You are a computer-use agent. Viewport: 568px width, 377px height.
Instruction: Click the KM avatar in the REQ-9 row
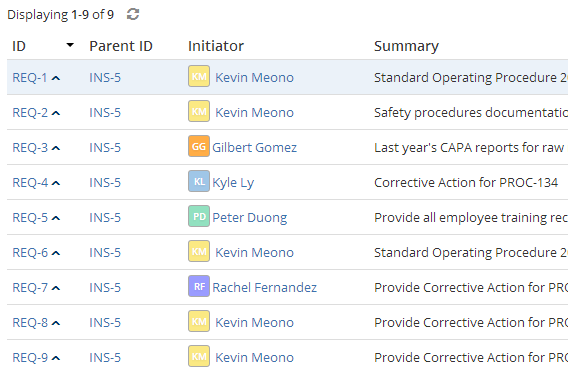tap(199, 356)
